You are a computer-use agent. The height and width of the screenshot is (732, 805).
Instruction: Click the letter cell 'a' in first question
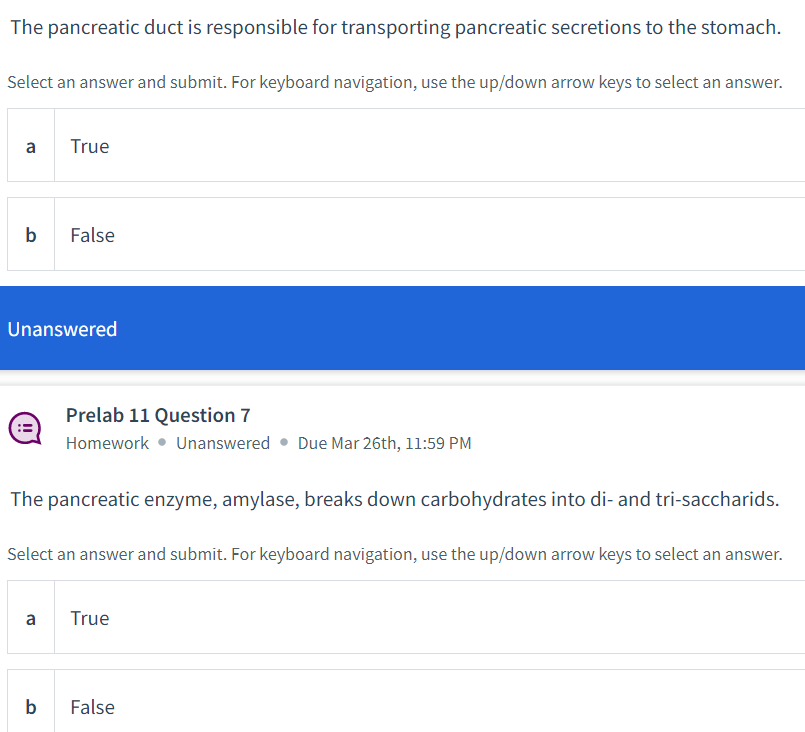pos(30,145)
